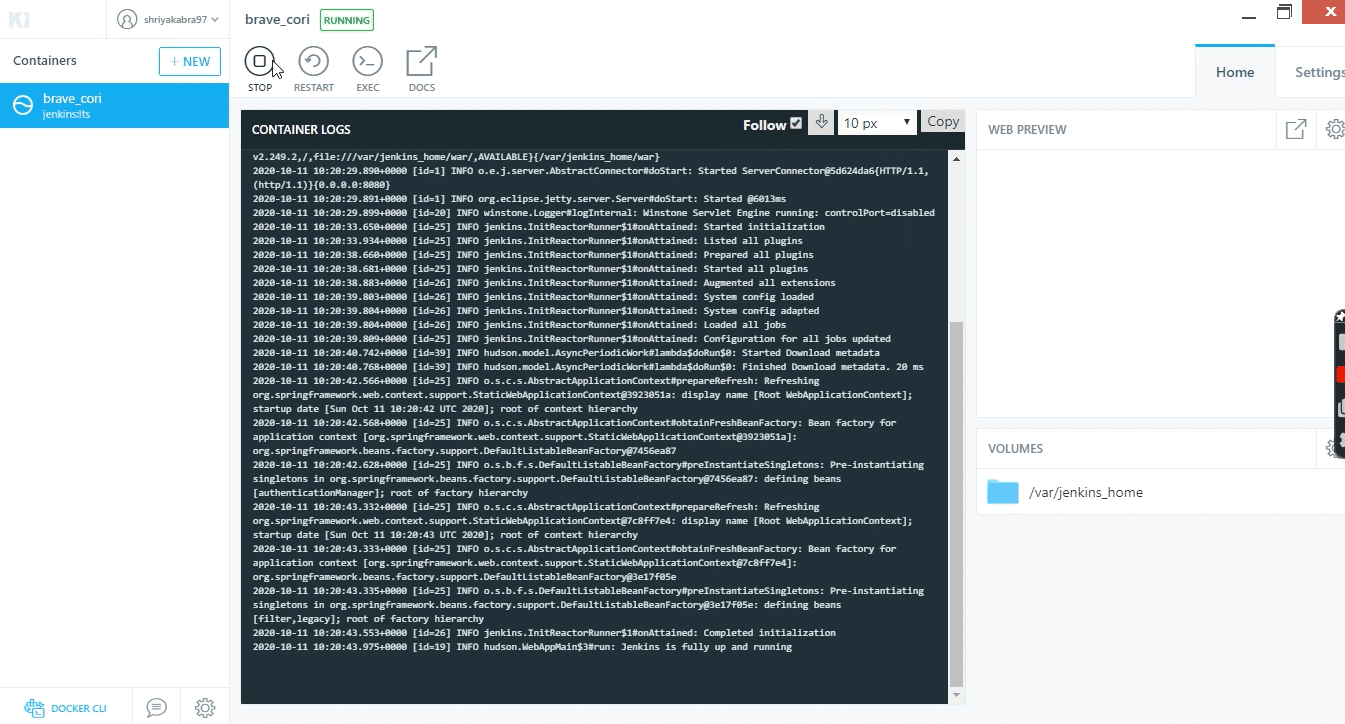This screenshot has height=724, width=1345.
Task: Copy the container logs
Action: coord(942,122)
